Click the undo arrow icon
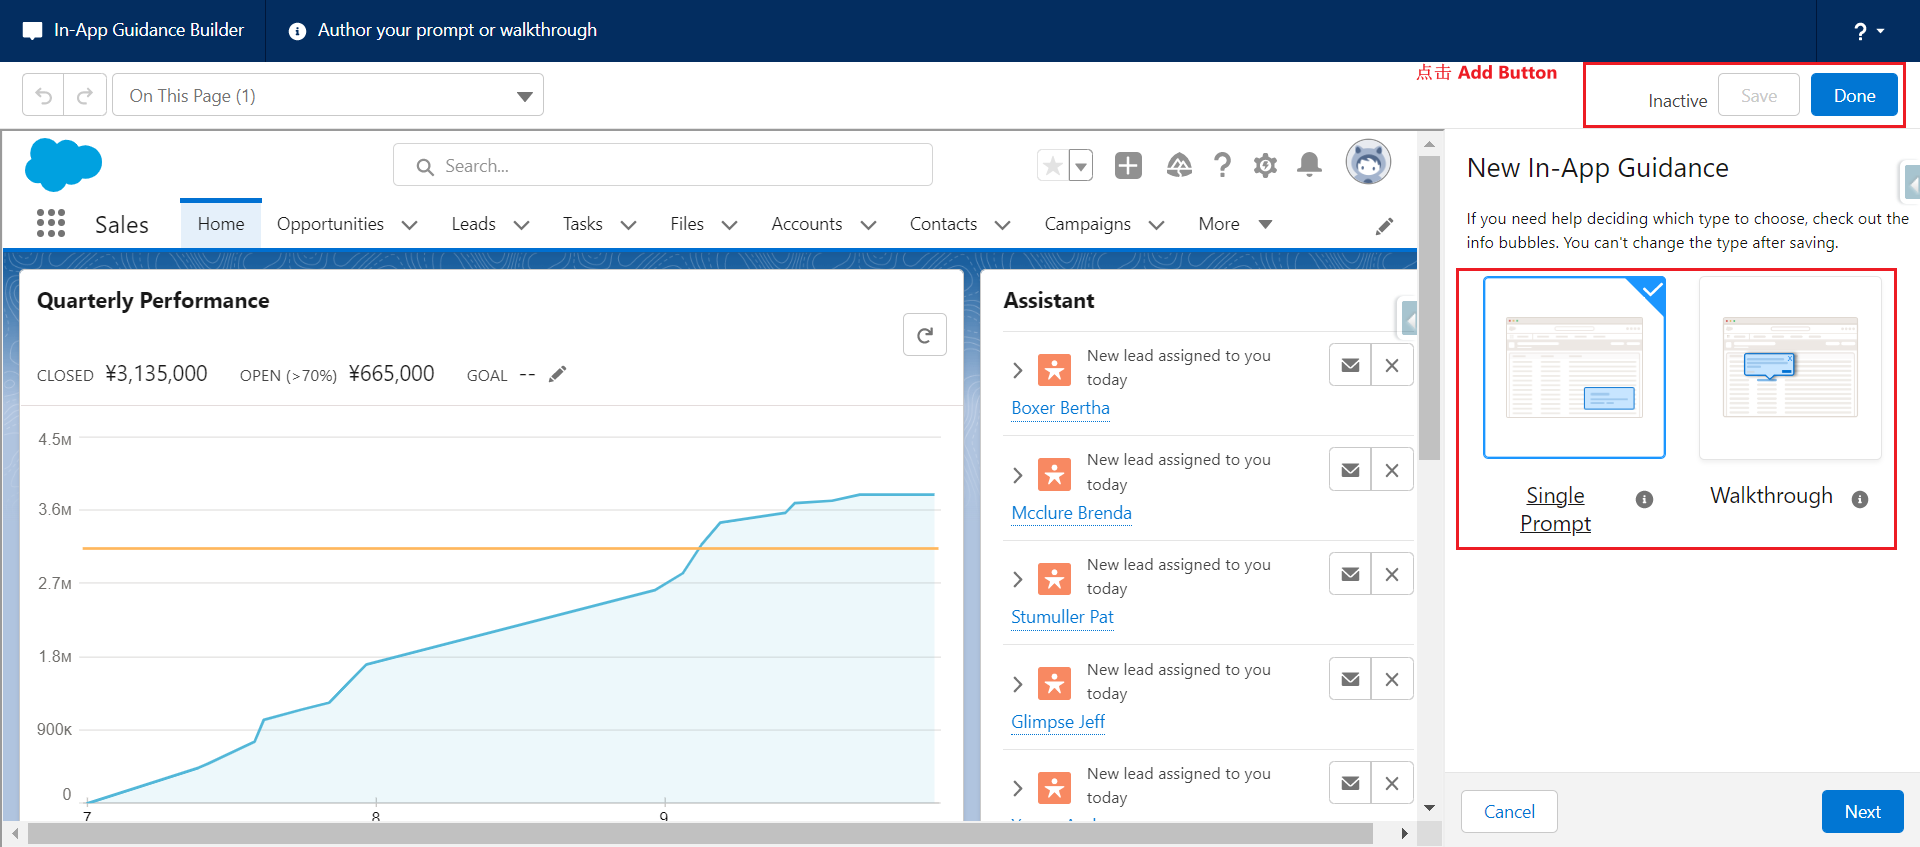The width and height of the screenshot is (1920, 847). click(x=43, y=96)
